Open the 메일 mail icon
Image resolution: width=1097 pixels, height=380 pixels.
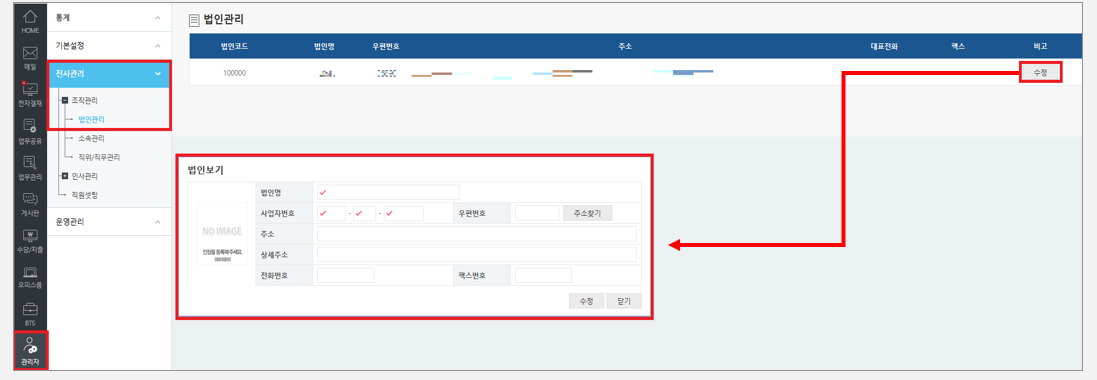pos(30,57)
